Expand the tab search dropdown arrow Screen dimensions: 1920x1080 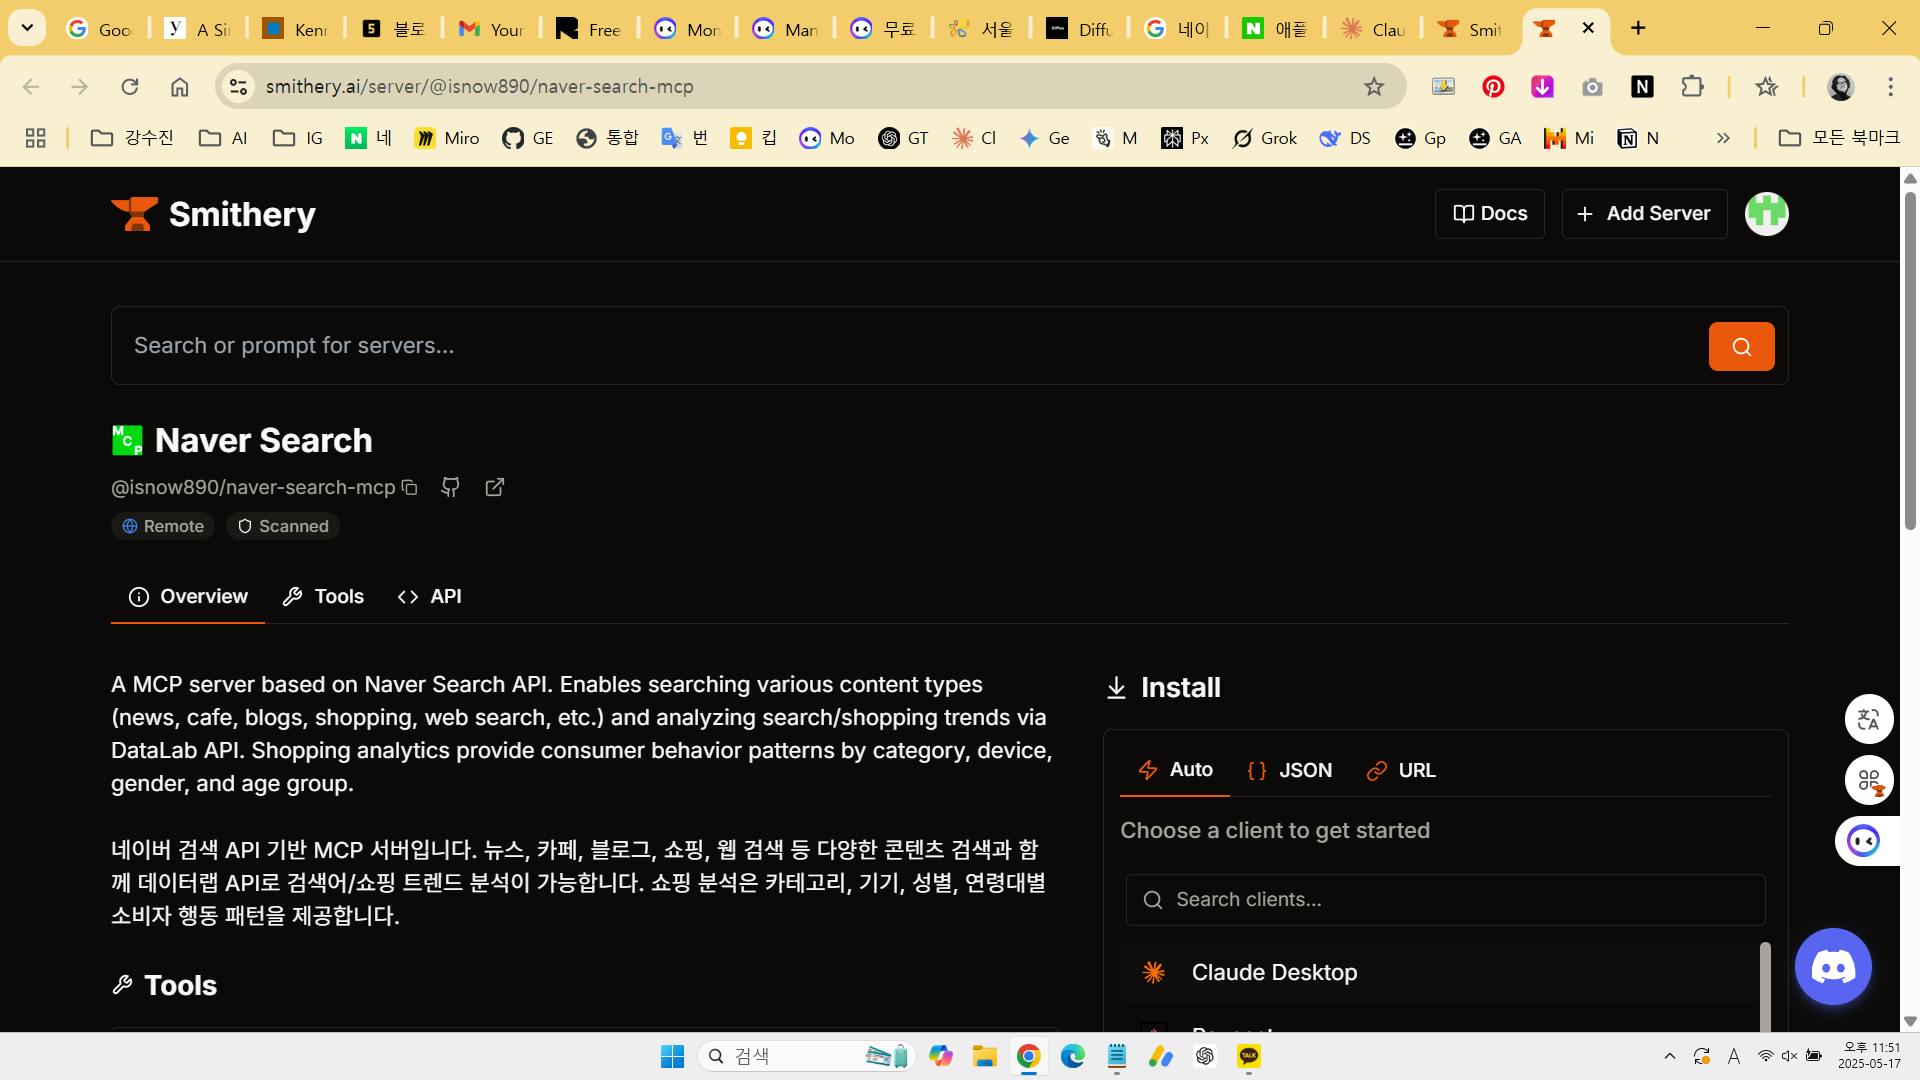[27, 28]
